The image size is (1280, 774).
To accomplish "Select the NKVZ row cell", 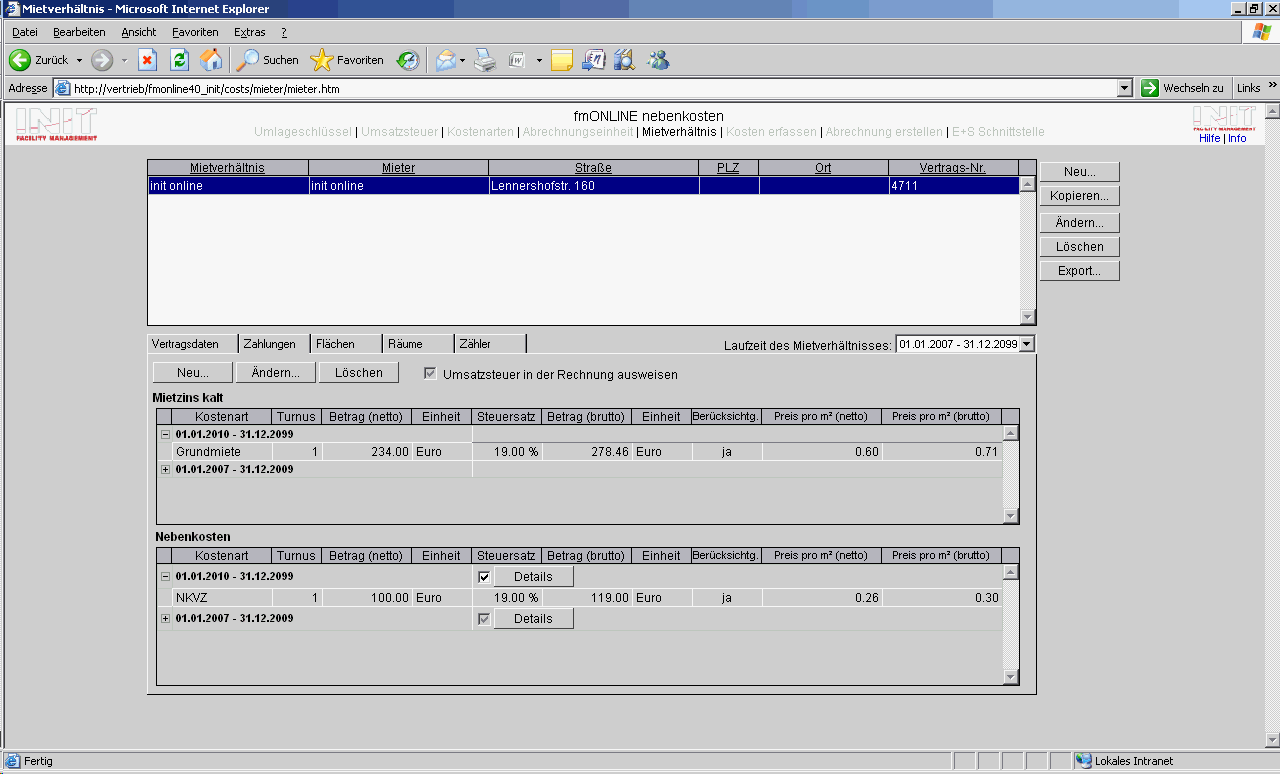I will click(221, 598).
